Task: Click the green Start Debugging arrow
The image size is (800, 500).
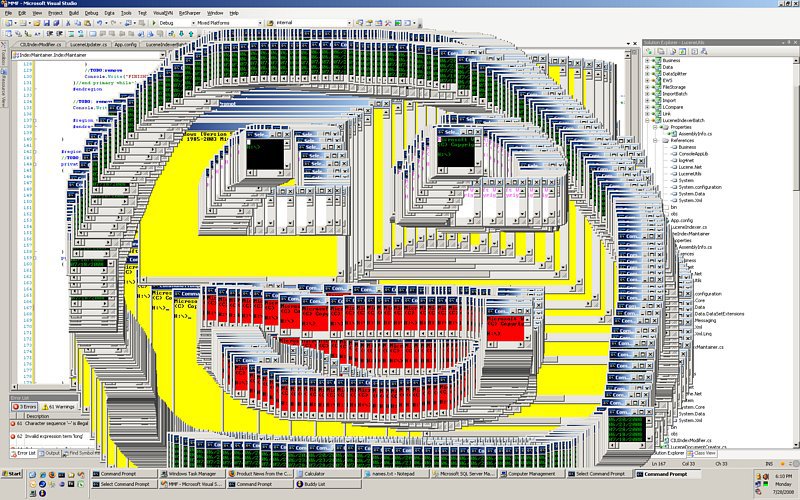Action: [154, 23]
